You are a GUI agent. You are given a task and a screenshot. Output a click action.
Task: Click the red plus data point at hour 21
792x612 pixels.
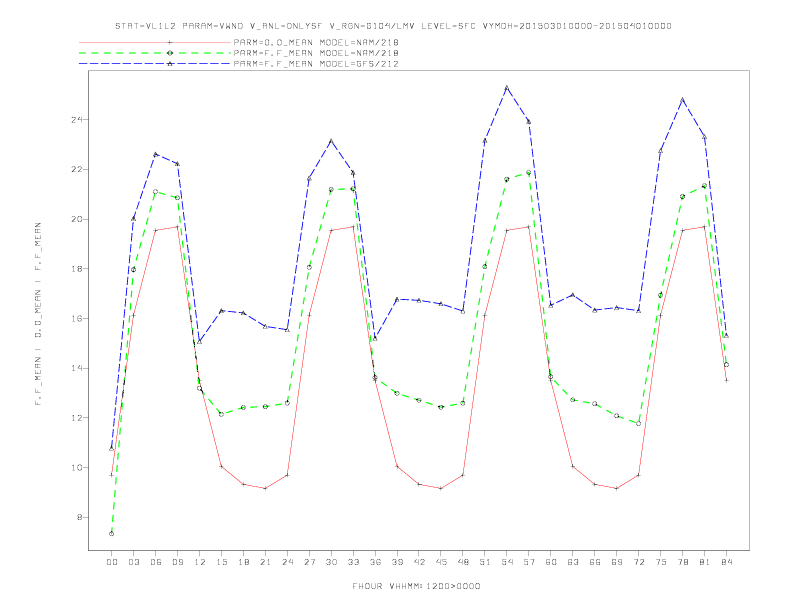265,488
